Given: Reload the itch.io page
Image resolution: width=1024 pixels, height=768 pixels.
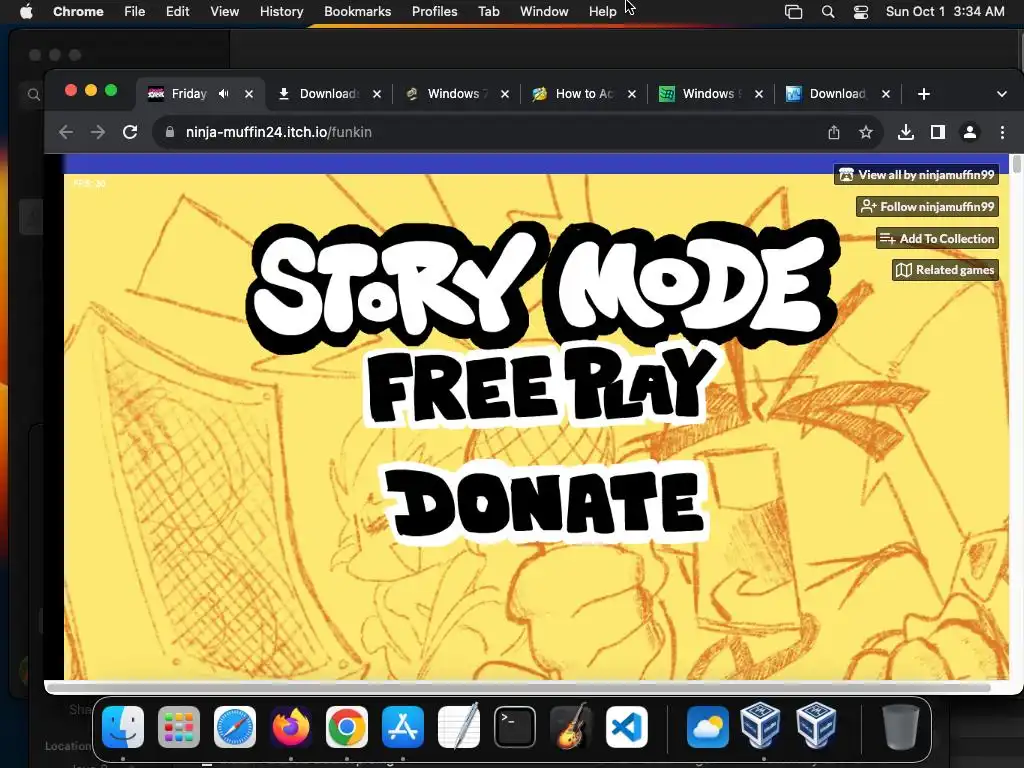Looking at the screenshot, I should pos(130,133).
